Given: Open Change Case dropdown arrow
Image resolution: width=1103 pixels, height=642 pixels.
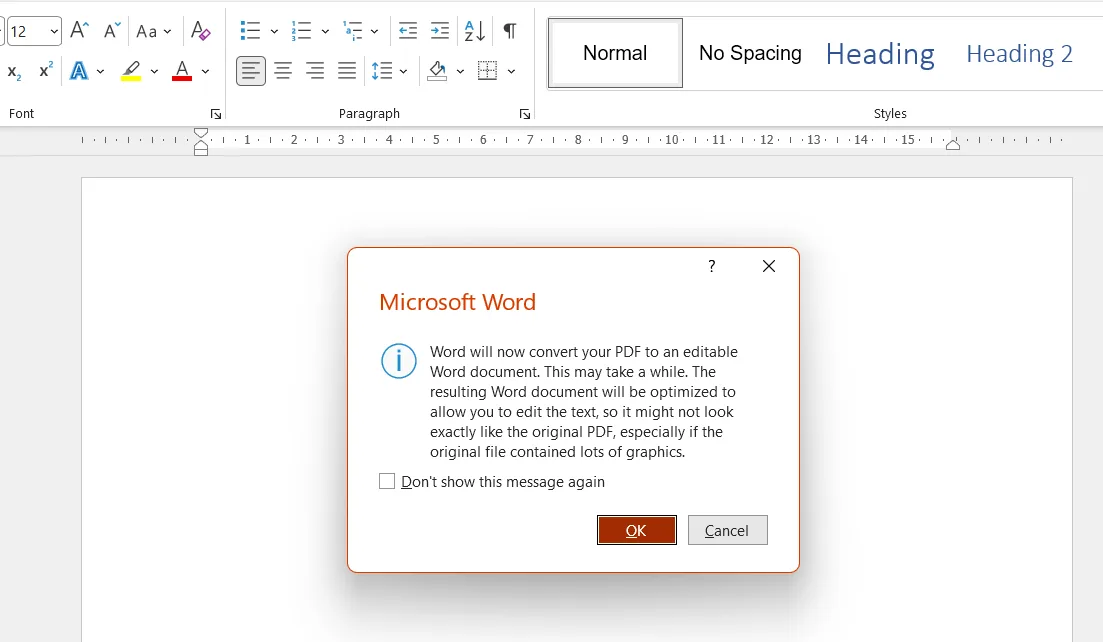Looking at the screenshot, I should [x=167, y=32].
